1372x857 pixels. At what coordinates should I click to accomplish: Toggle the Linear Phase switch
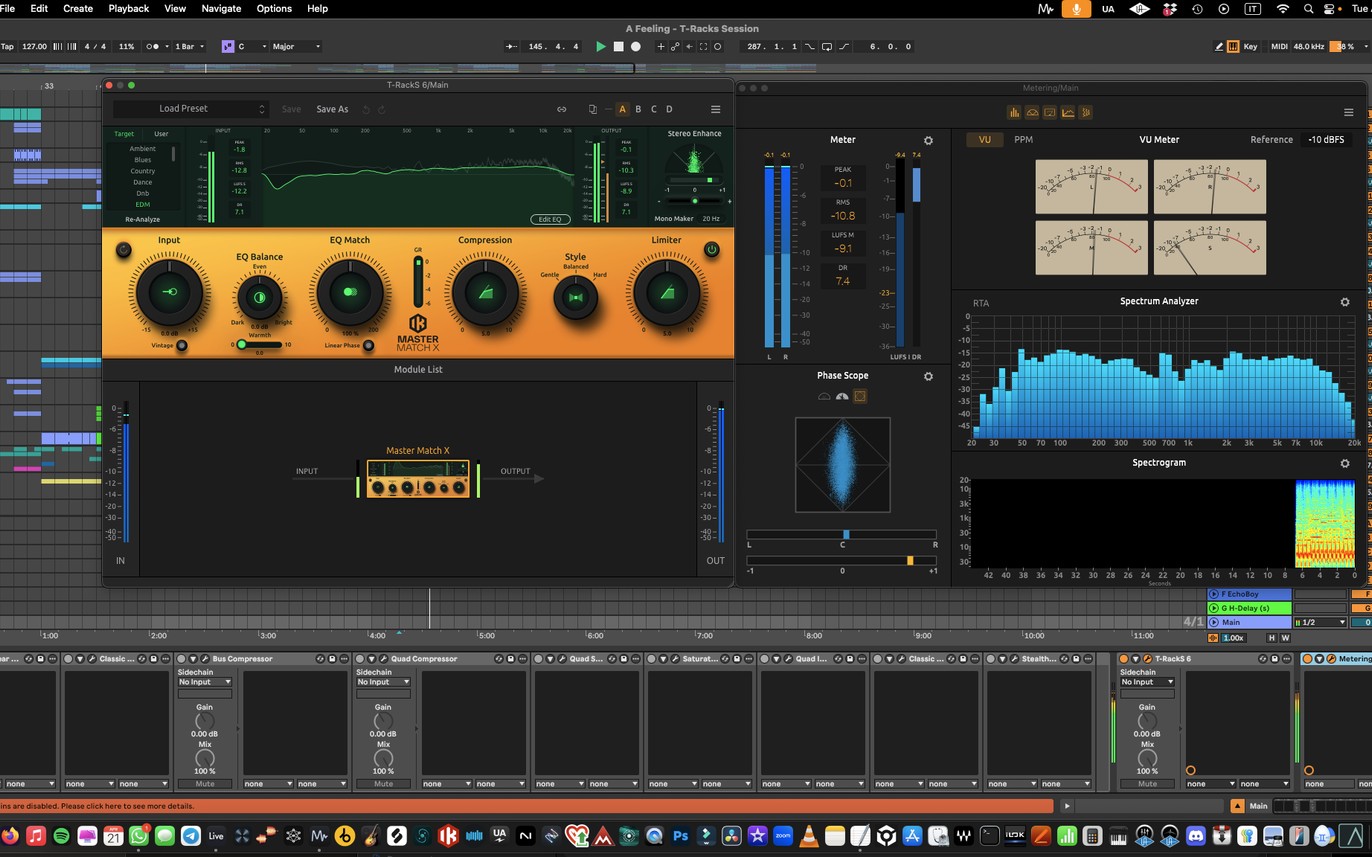pos(368,345)
